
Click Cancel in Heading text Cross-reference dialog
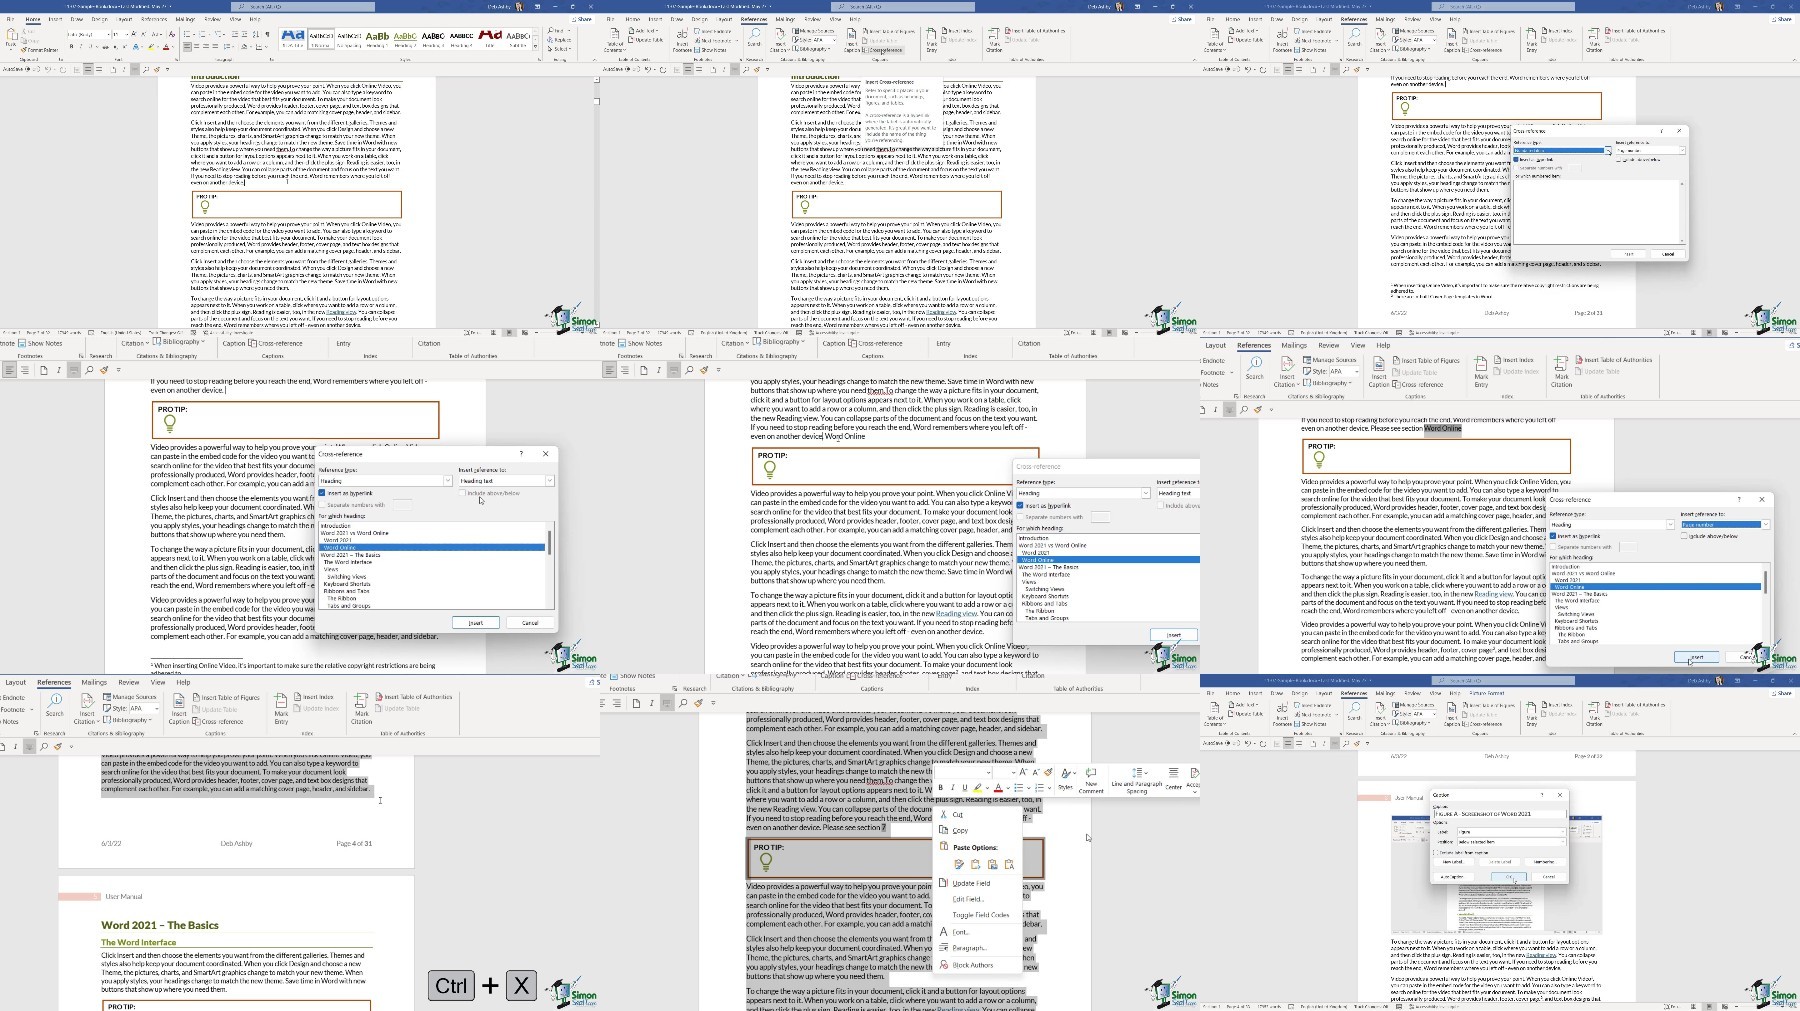[530, 623]
